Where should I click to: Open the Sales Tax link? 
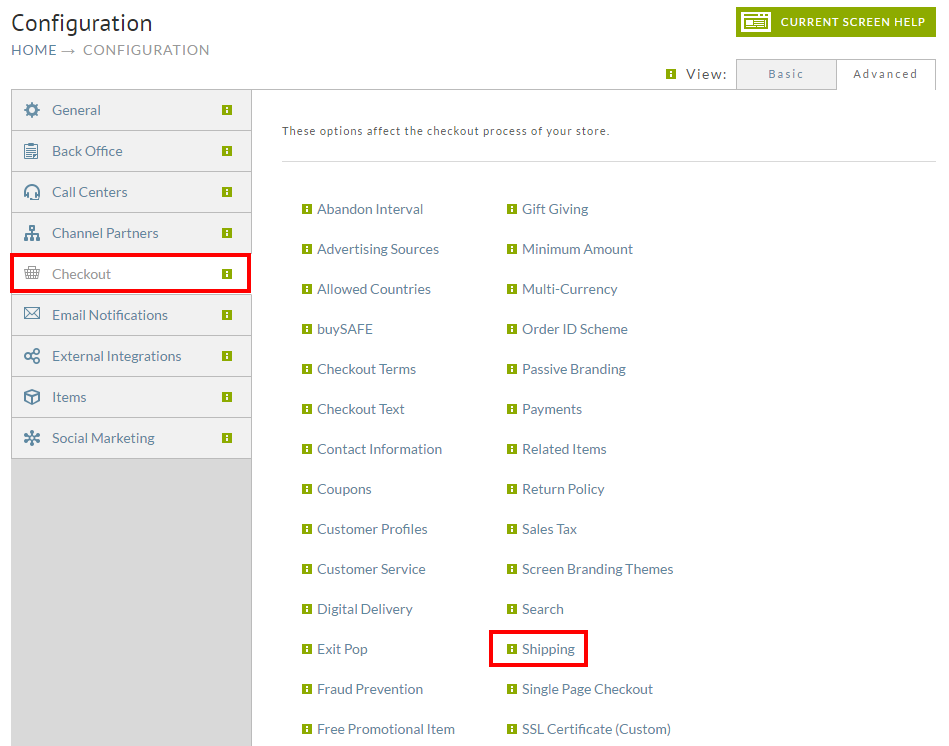[x=550, y=529]
